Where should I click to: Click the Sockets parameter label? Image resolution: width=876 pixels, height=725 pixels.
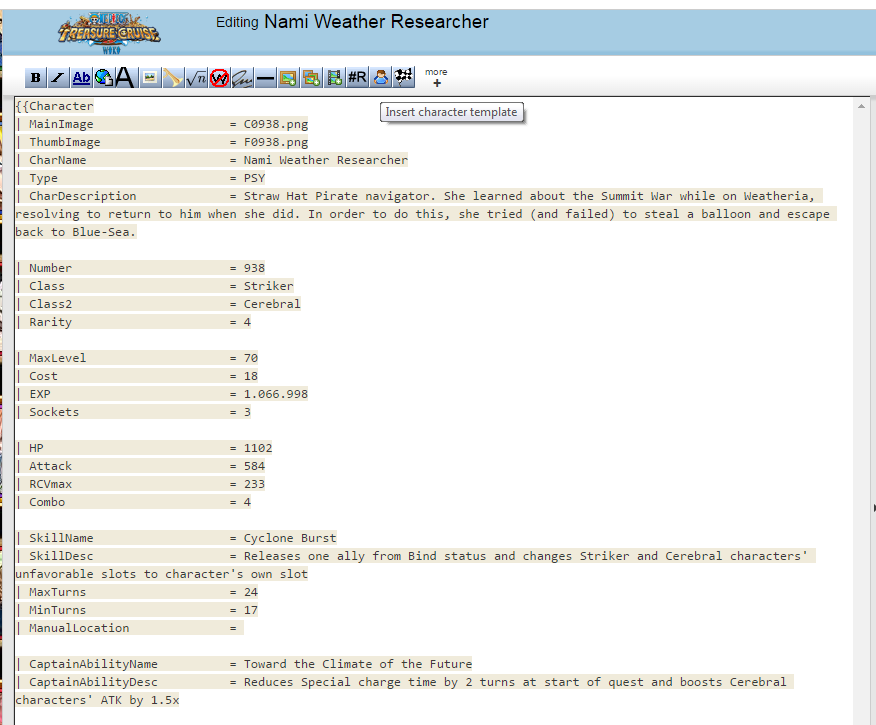[x=54, y=412]
